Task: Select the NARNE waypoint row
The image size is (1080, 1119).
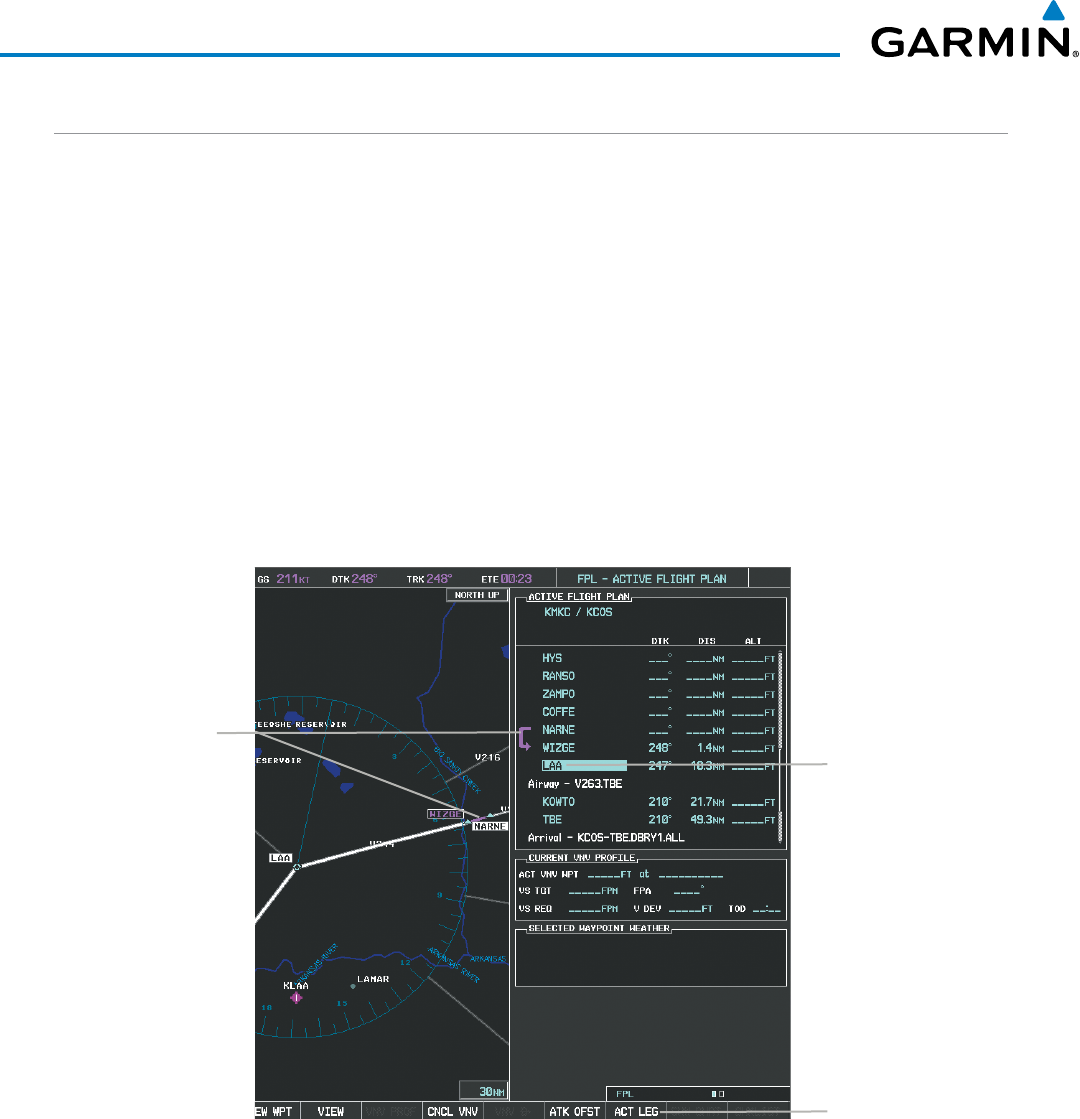Action: tap(658, 730)
